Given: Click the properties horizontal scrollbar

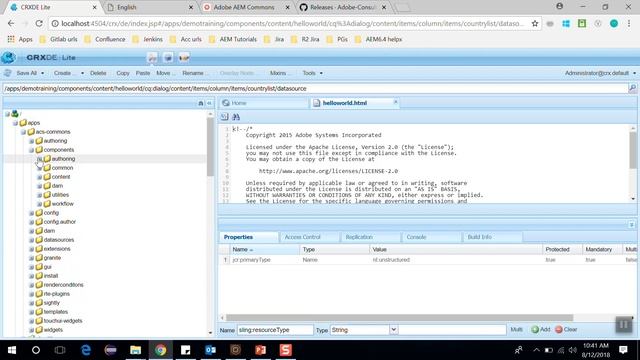Looking at the screenshot, I should point(400,318).
